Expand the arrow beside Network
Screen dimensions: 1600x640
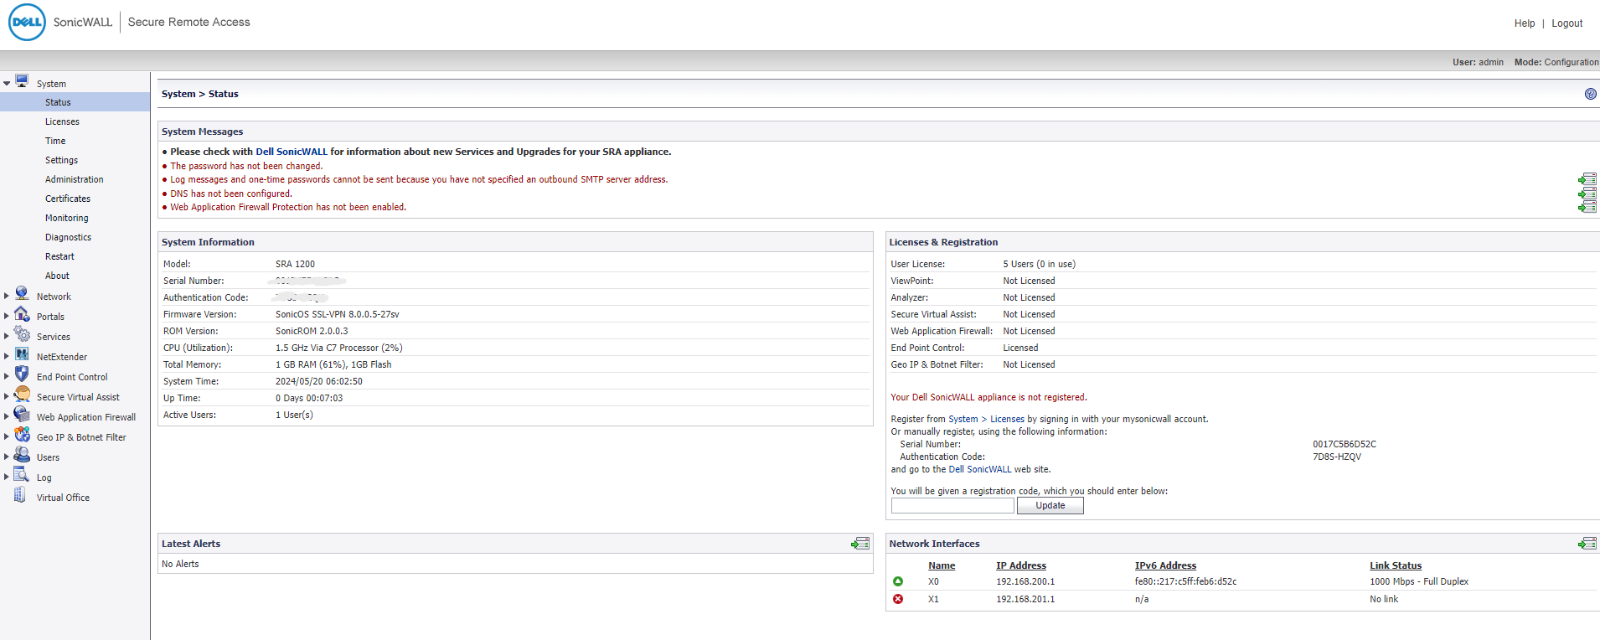(7, 296)
